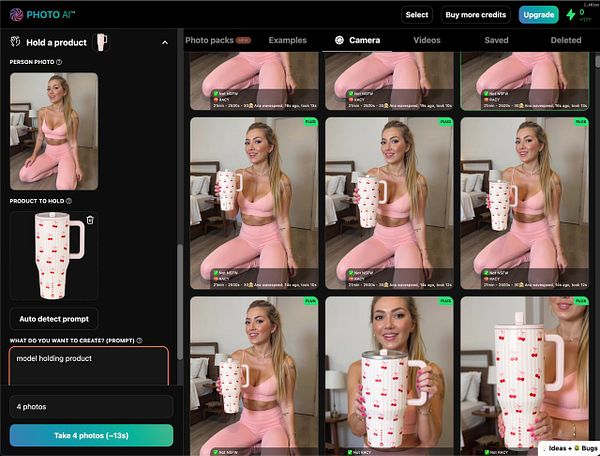Viewport: 600px width, 456px height.
Task: Click the green lightning credits icon
Action: point(571,15)
